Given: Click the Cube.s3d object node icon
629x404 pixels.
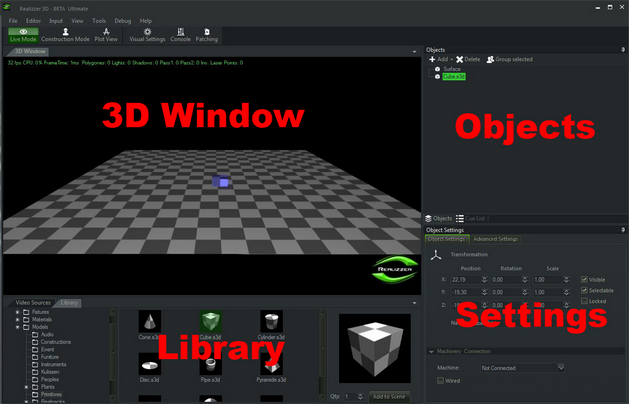Looking at the screenshot, I should click(x=437, y=76).
